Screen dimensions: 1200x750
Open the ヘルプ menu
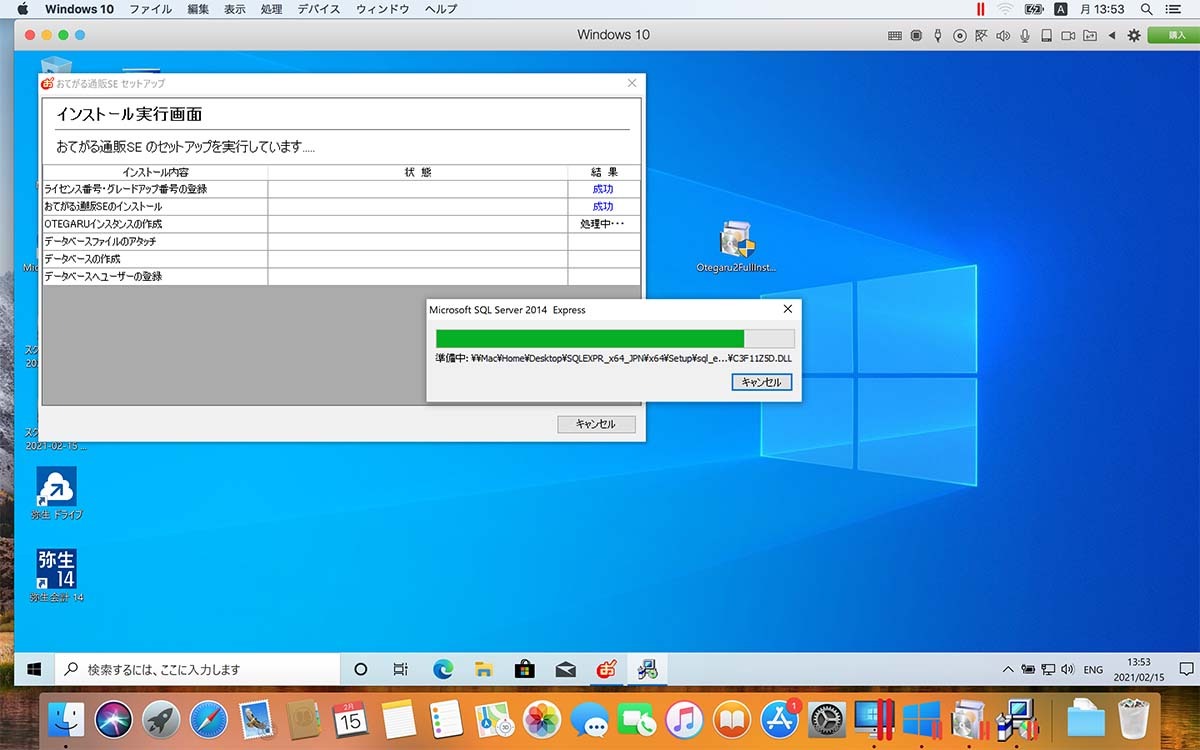click(441, 9)
